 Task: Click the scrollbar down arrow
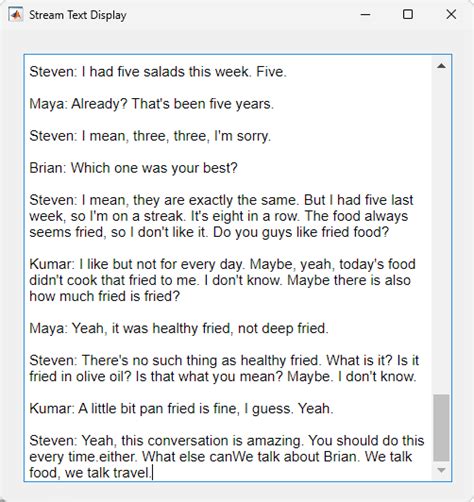(x=441, y=470)
